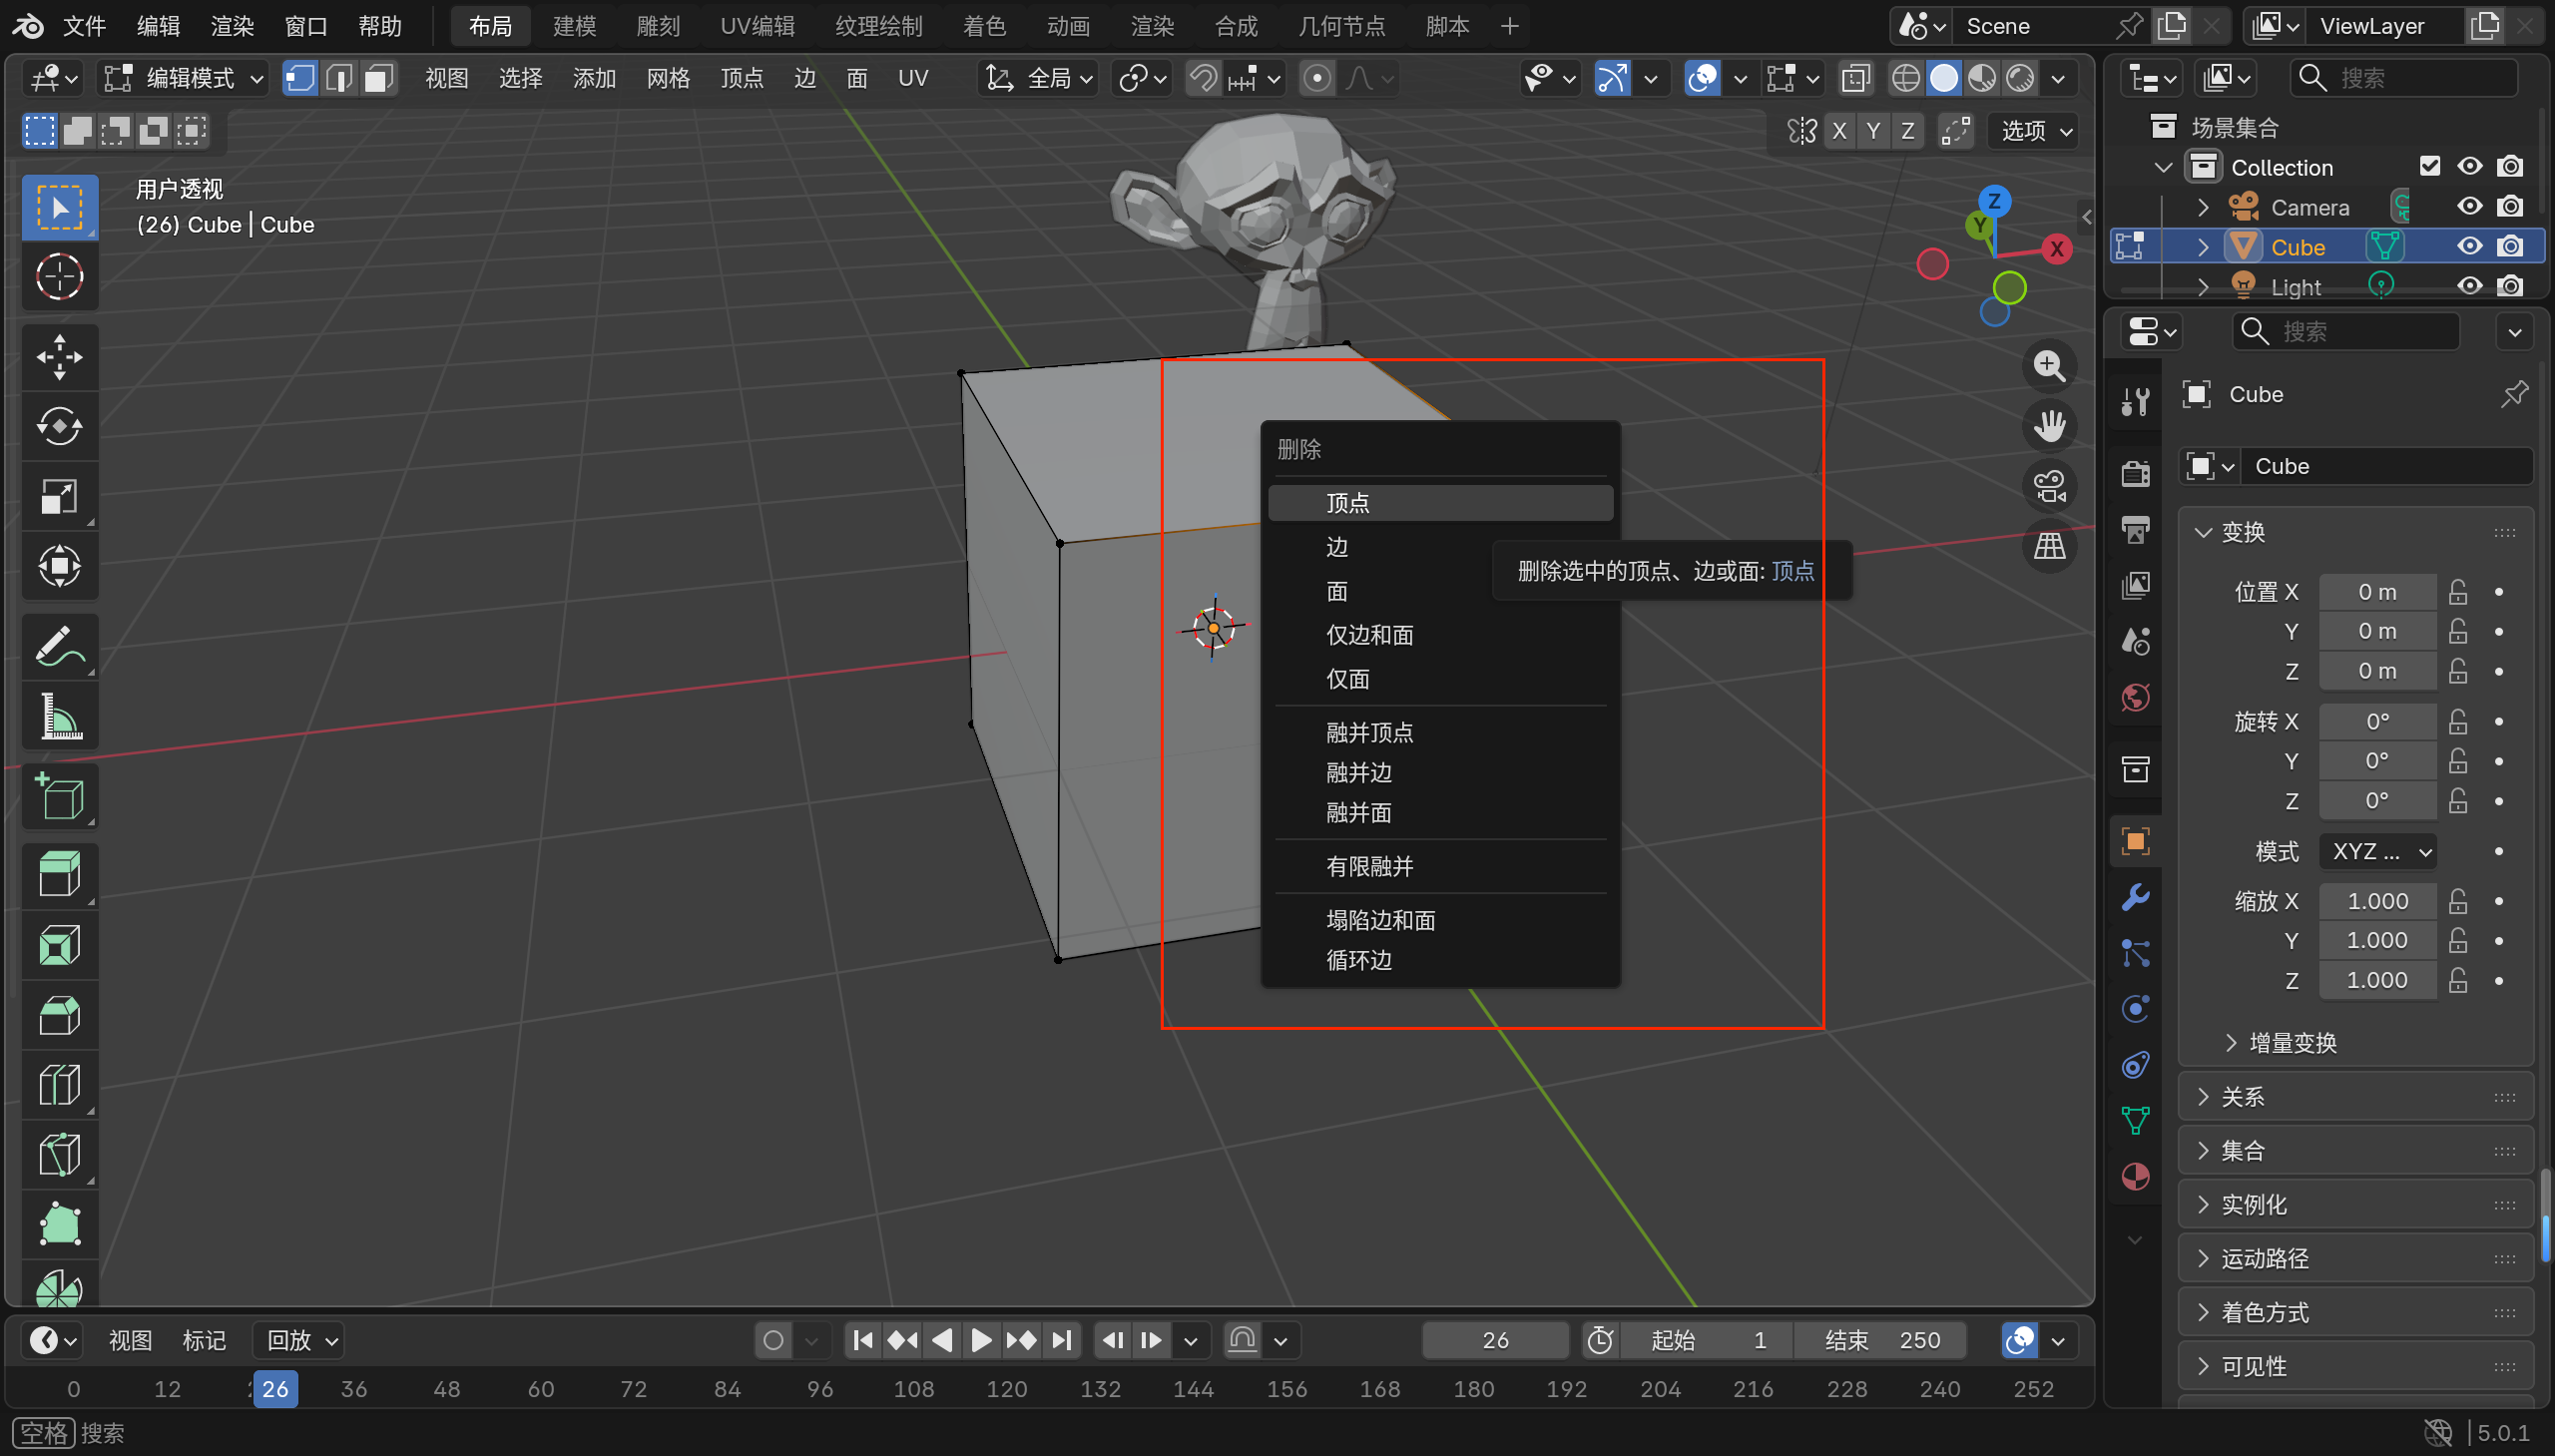Viewport: 2555px width, 1456px height.
Task: Uncheck Collection exclude checkbox
Action: click(2429, 166)
